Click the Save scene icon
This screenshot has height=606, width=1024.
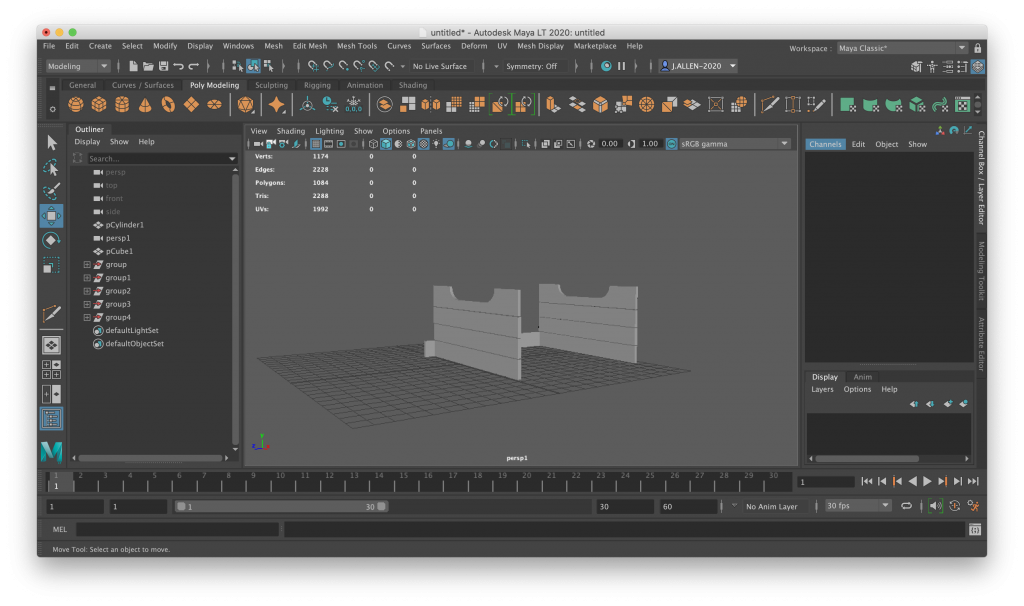tap(163, 66)
